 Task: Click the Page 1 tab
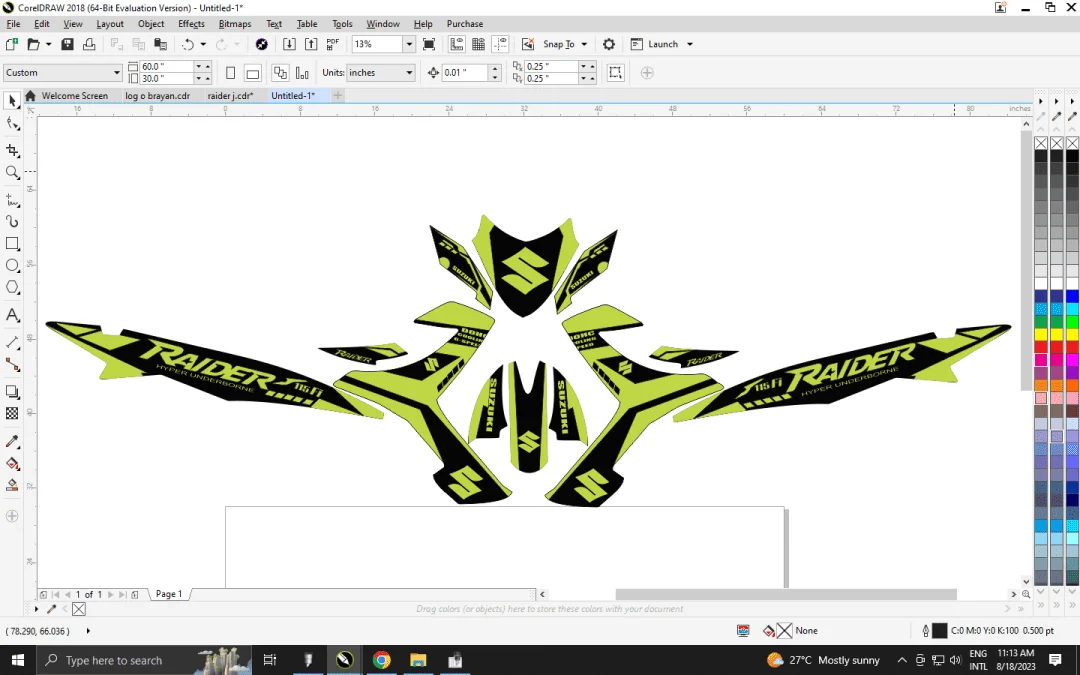click(169, 594)
